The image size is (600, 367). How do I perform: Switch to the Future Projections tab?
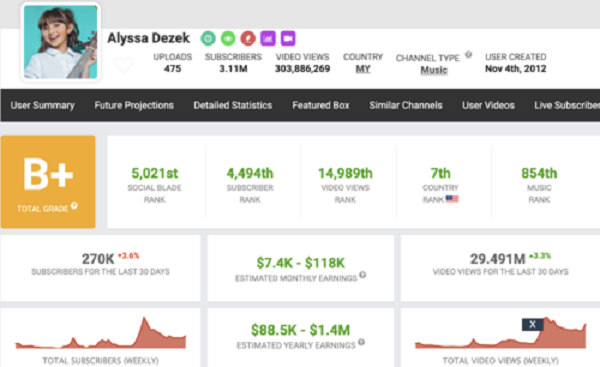point(134,105)
